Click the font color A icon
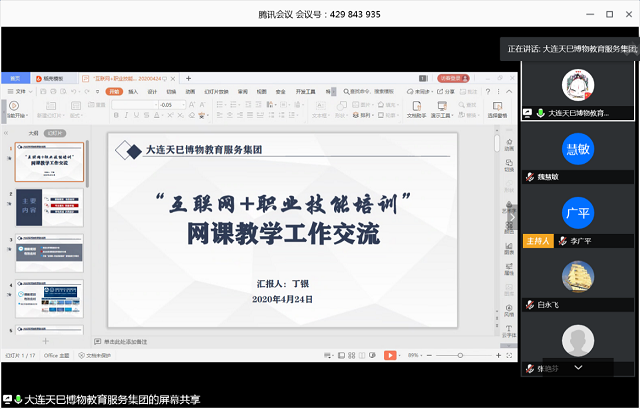This screenshot has height=409, width=640. (x=157, y=116)
